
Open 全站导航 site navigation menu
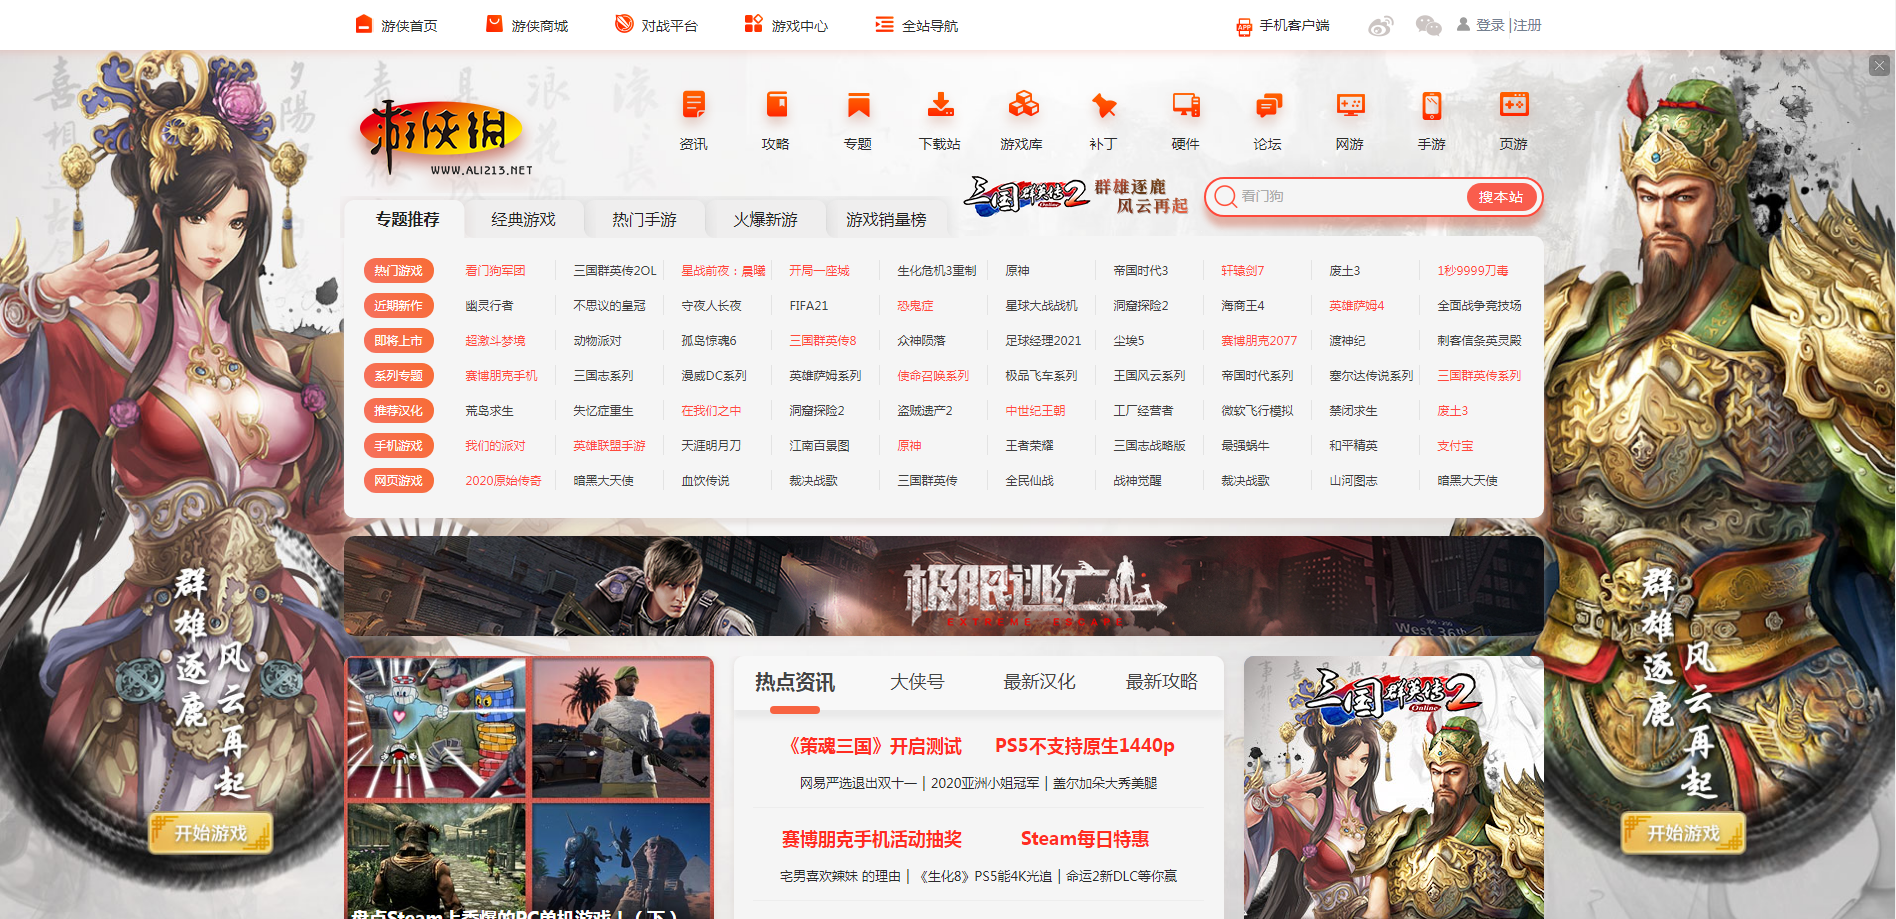[917, 25]
